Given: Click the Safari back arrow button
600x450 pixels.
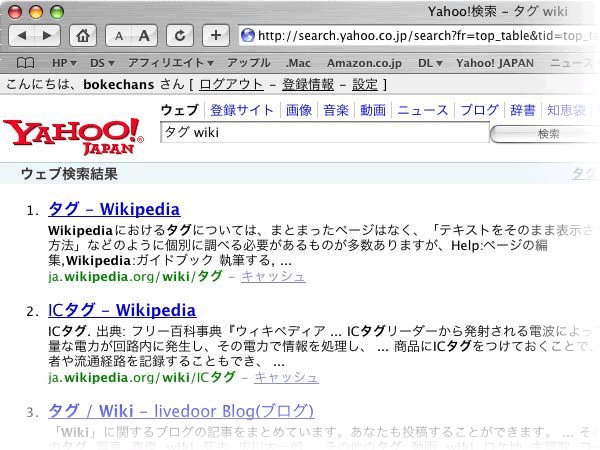Looking at the screenshot, I should click(22, 36).
